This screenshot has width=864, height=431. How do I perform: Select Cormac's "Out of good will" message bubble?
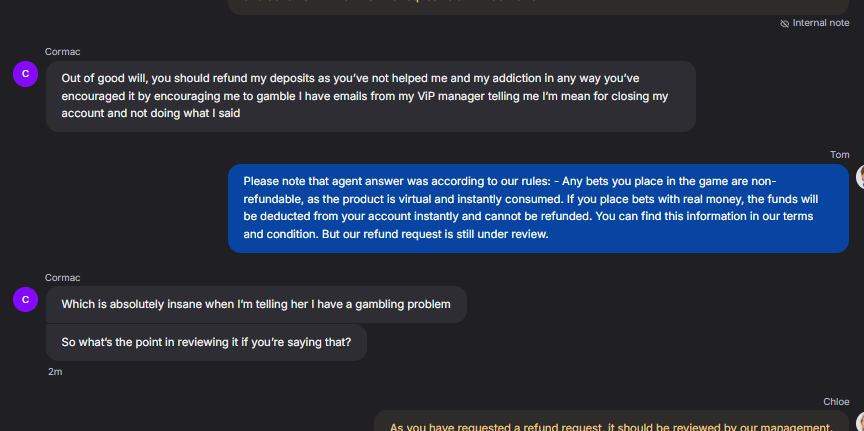370,96
